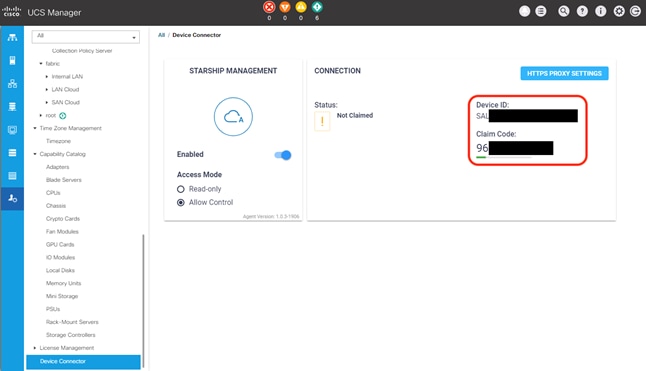Select the Read-only access mode
The height and width of the screenshot is (371, 646).
tap(180, 189)
